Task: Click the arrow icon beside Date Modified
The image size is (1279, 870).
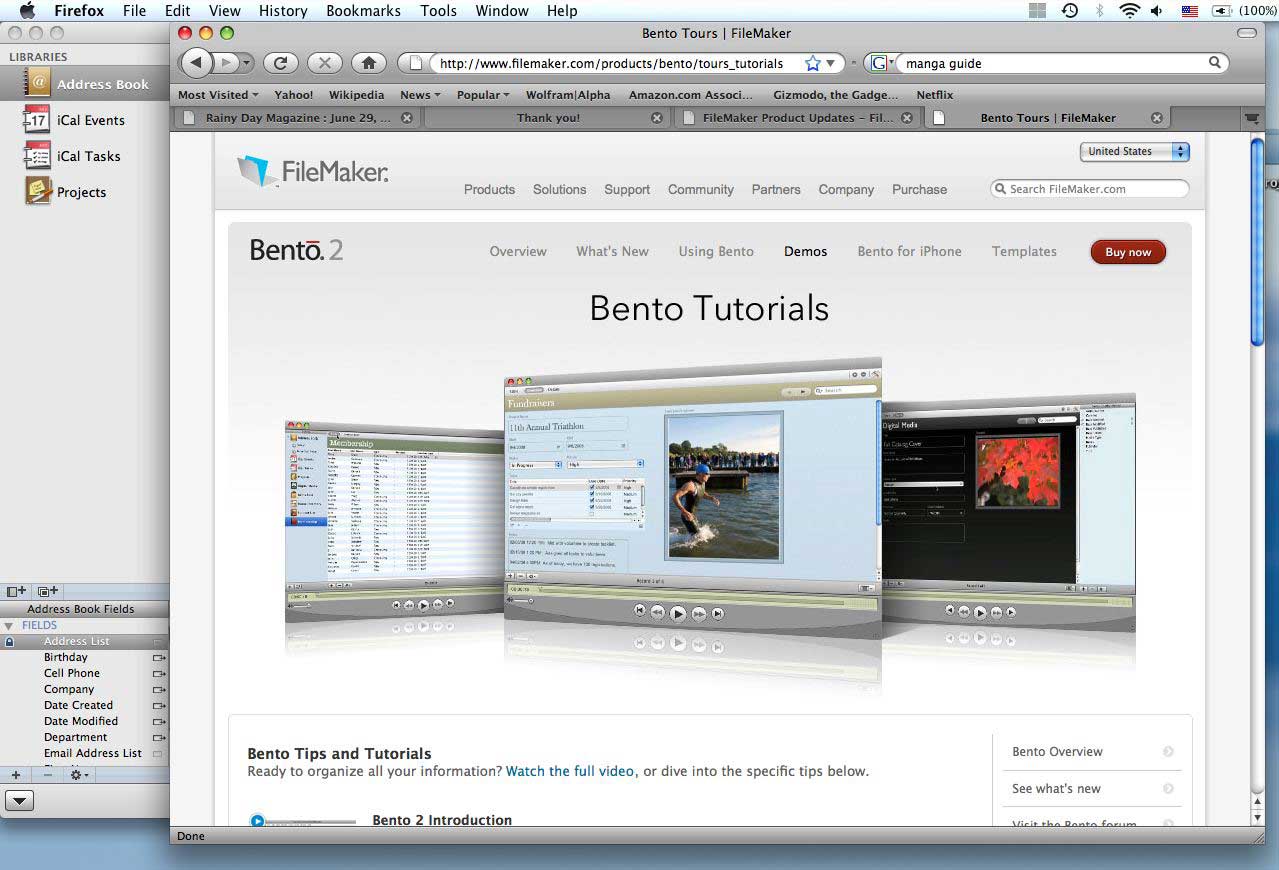Action: 158,722
